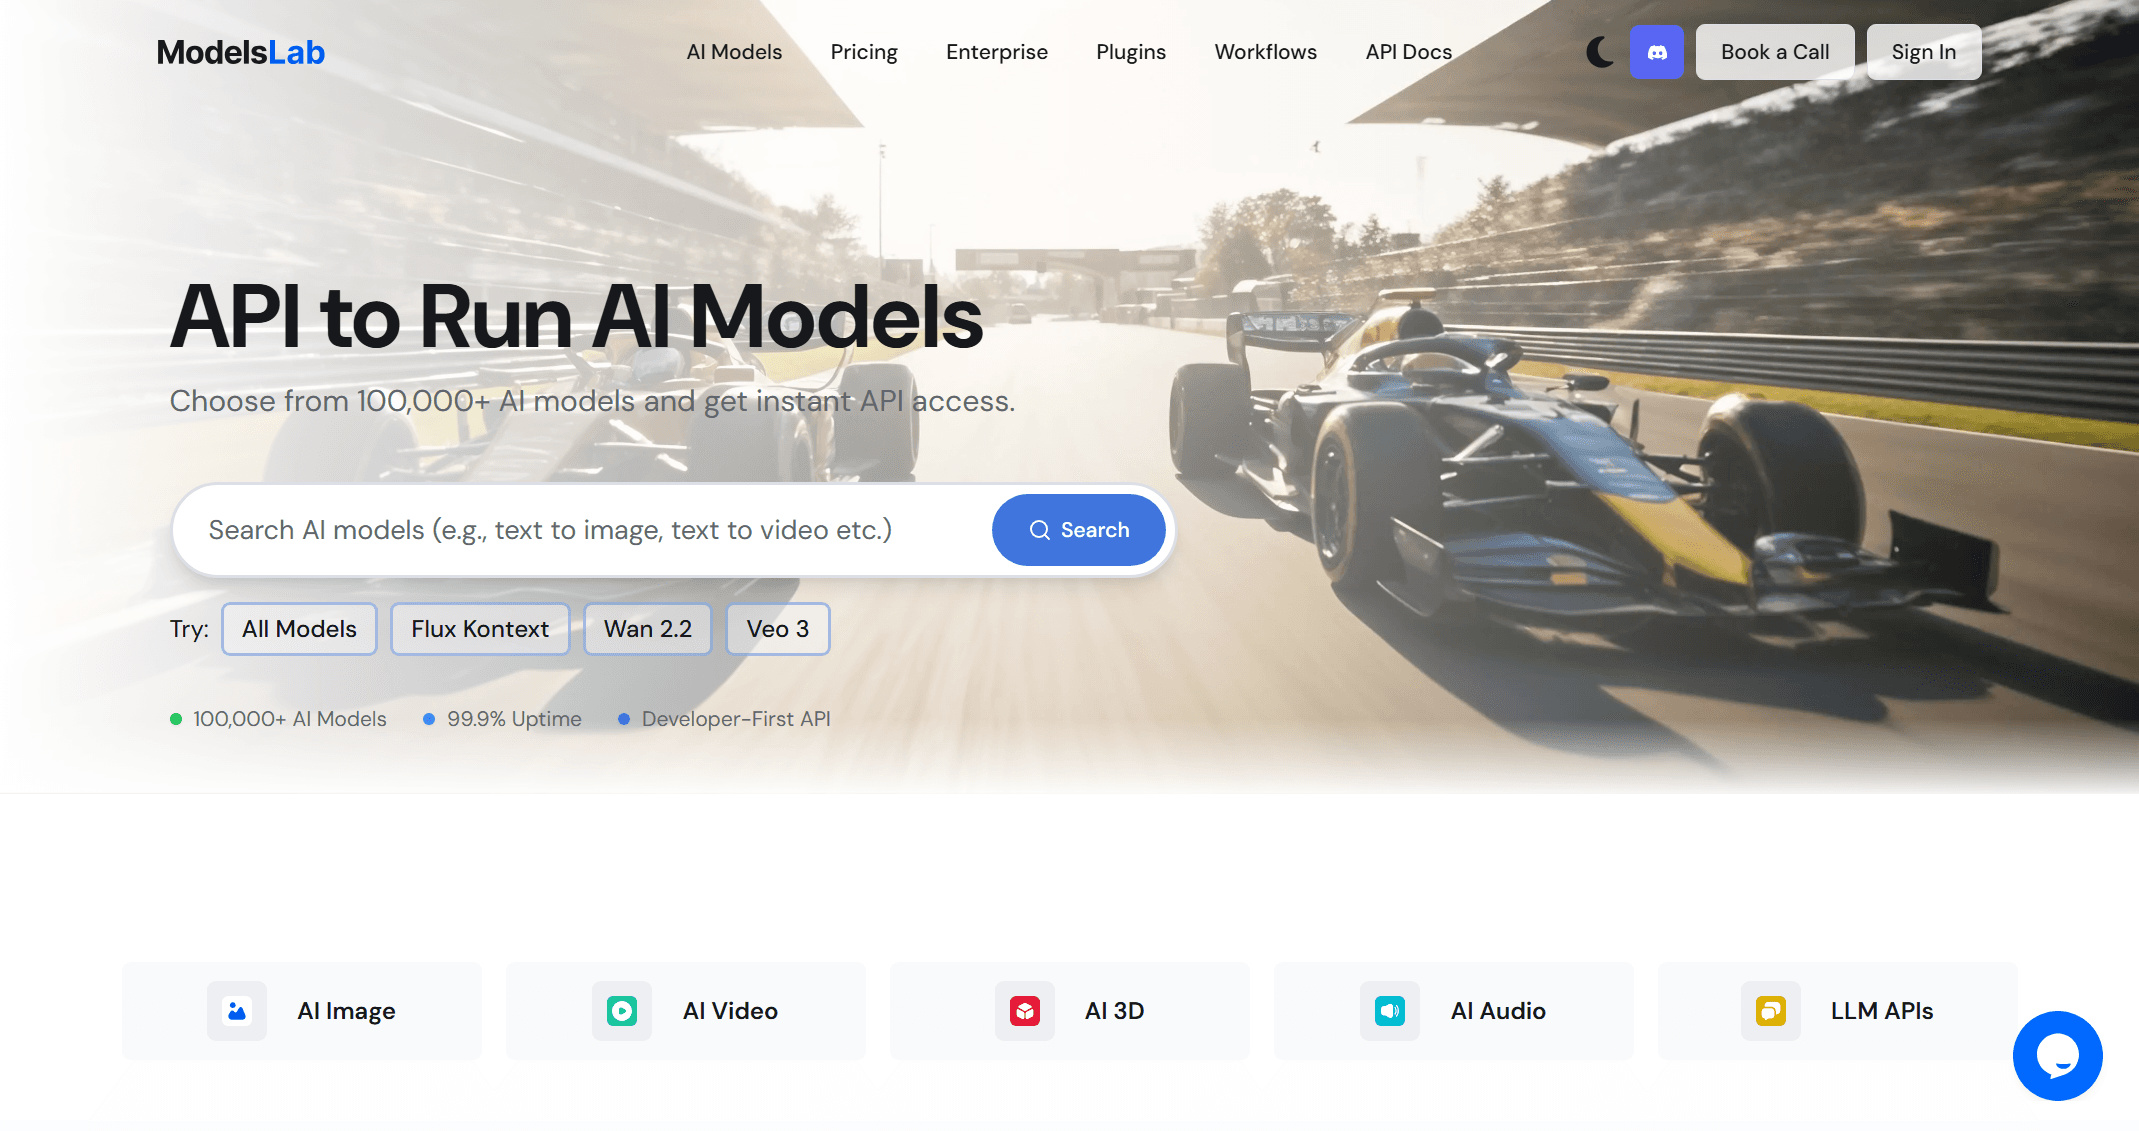The image size is (2139, 1131).
Task: Open the Workflows nav link
Action: point(1266,52)
